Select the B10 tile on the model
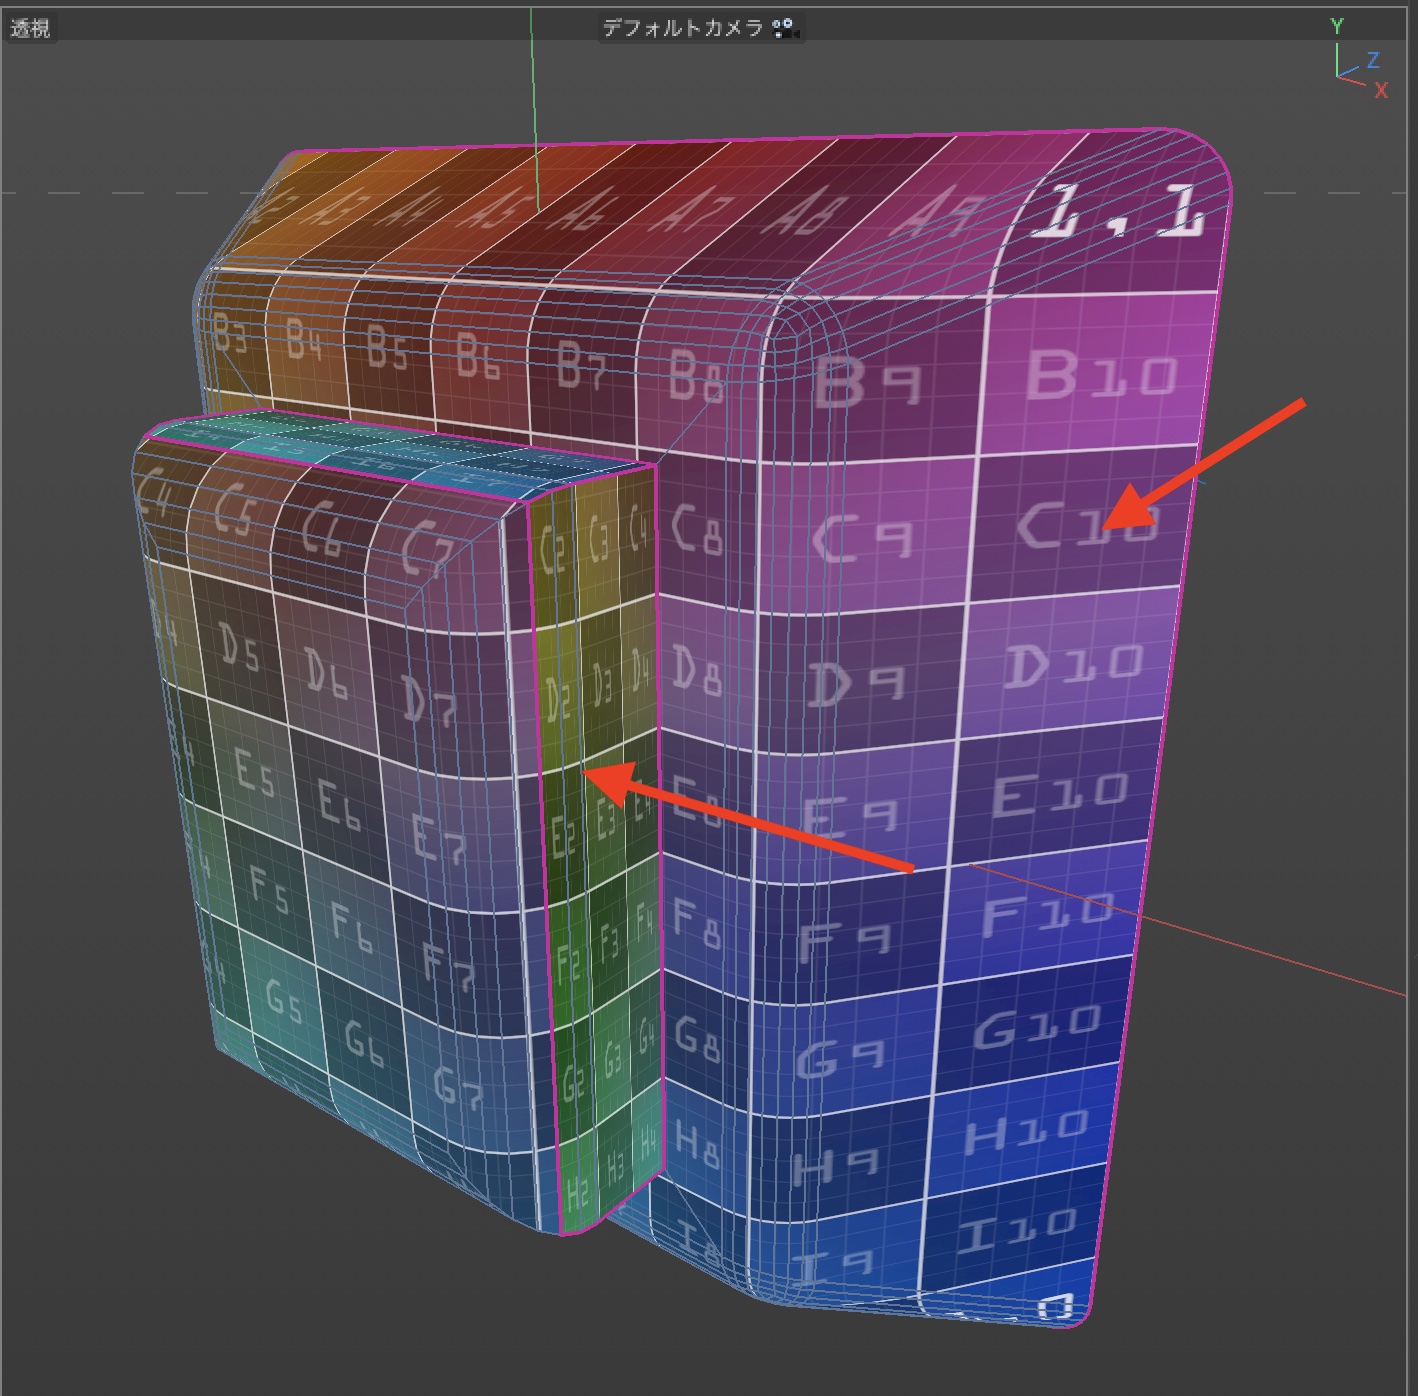The image size is (1418, 1396). (1100, 375)
